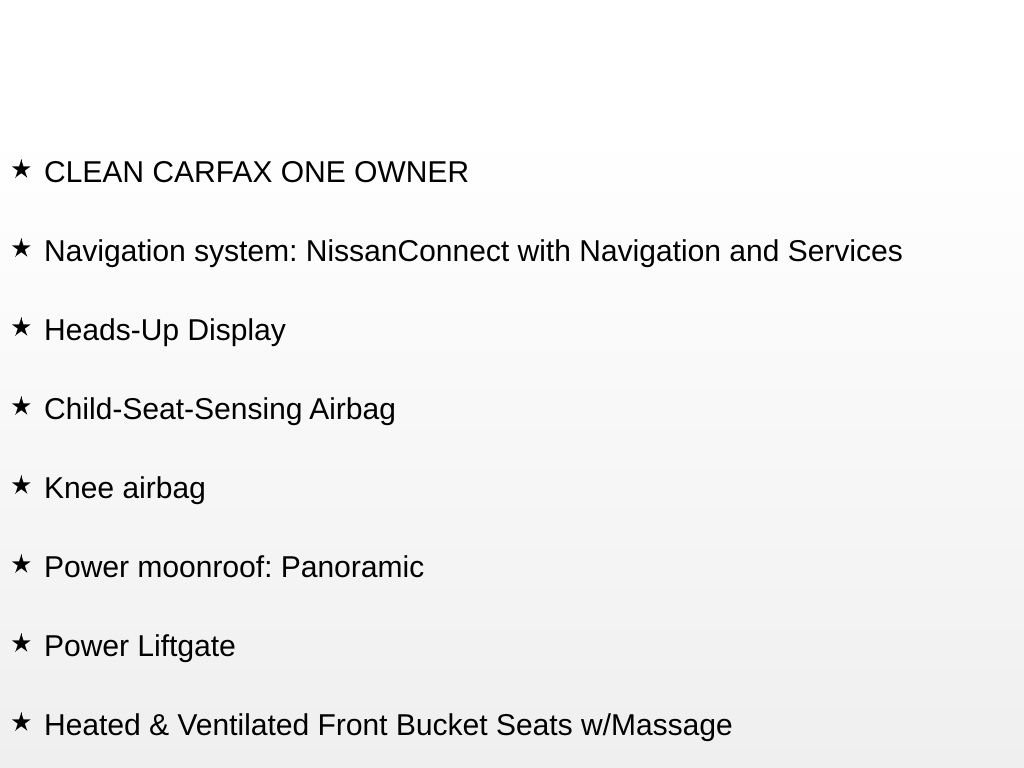Click the word OWNER in first line
The width and height of the screenshot is (1024, 768).
411,172
